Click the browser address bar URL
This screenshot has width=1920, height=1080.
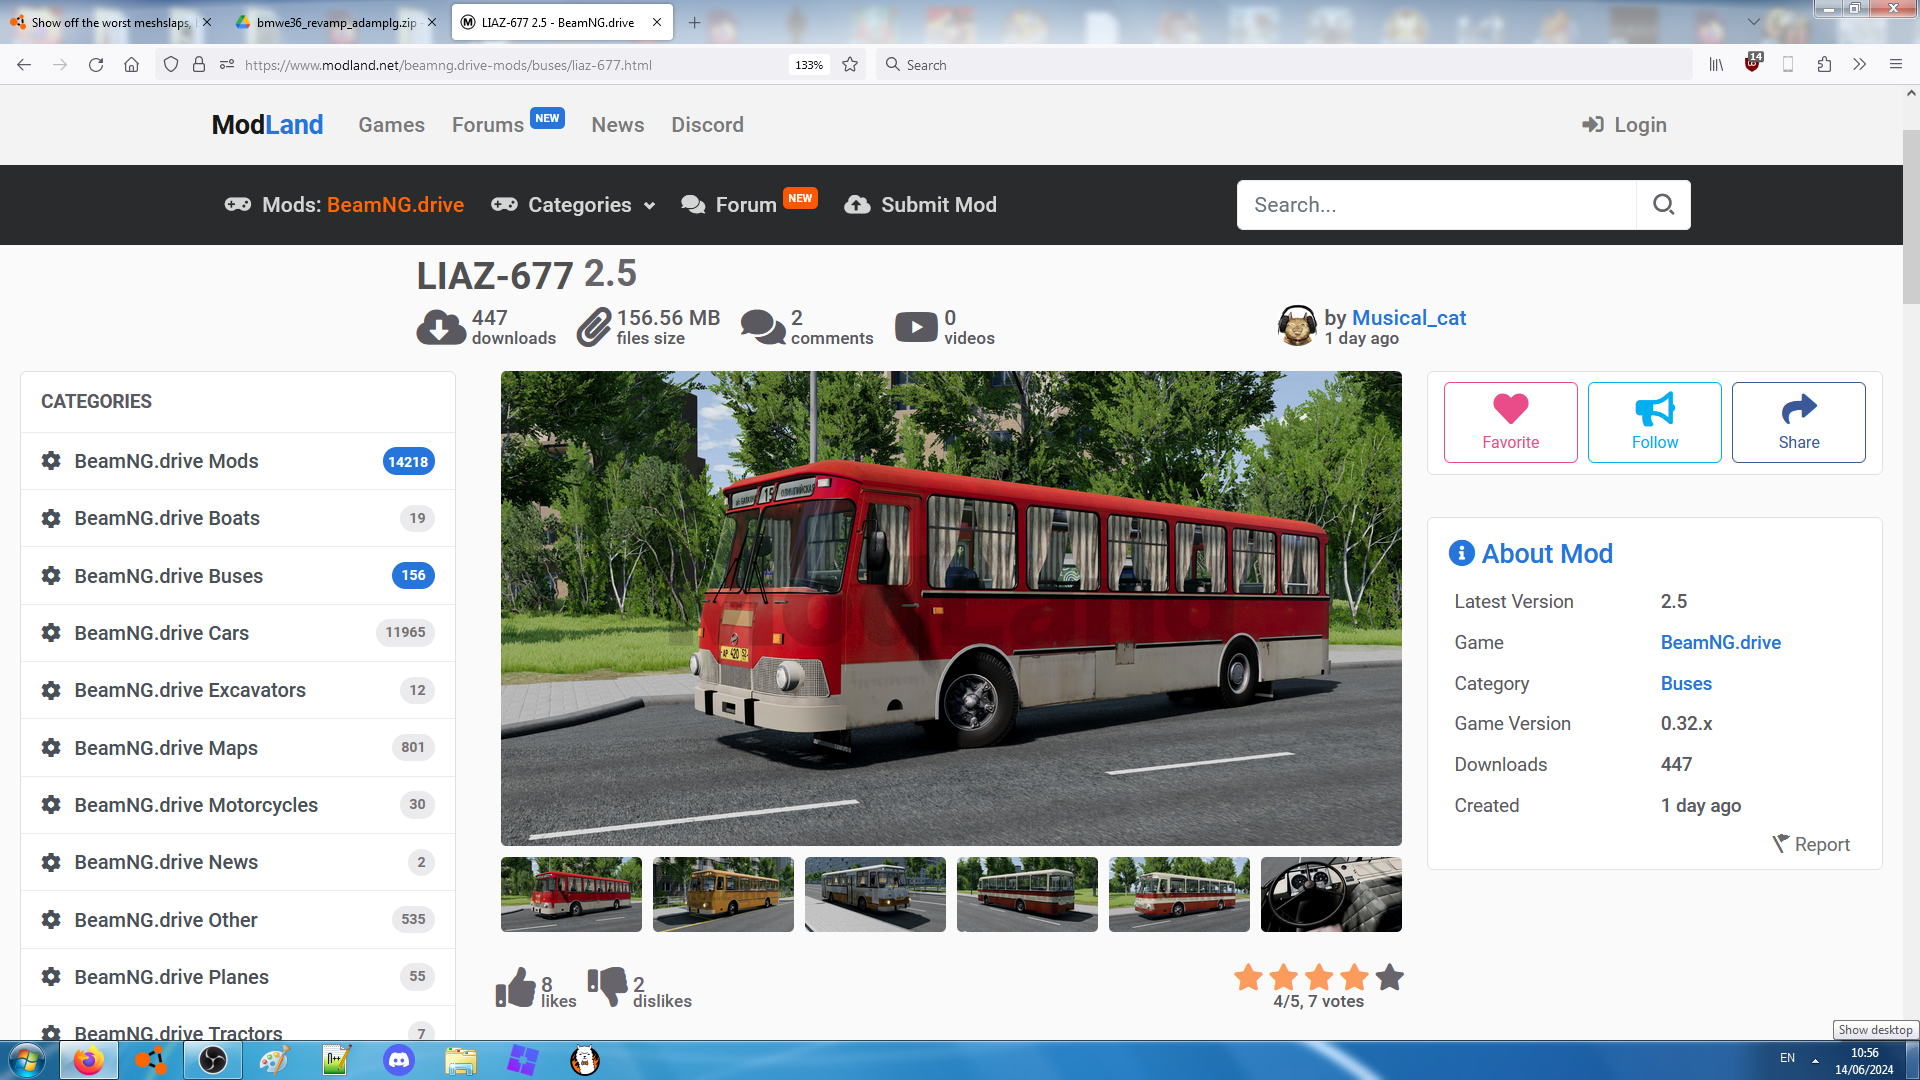pyautogui.click(x=448, y=65)
